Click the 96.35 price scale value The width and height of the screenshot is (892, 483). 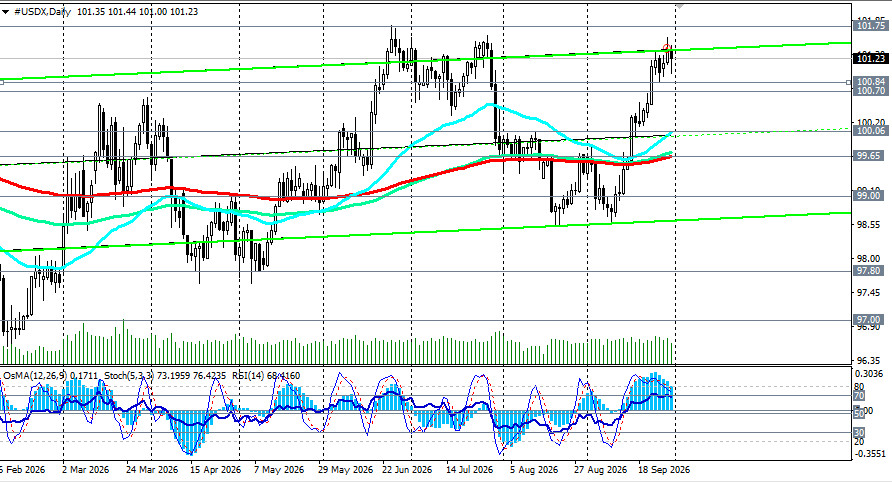pos(868,361)
